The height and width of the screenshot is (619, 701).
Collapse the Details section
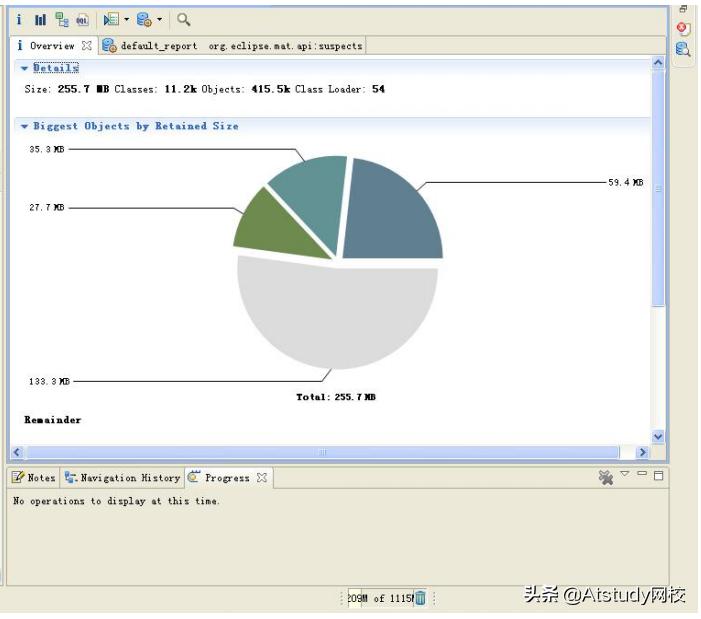pyautogui.click(x=25, y=68)
